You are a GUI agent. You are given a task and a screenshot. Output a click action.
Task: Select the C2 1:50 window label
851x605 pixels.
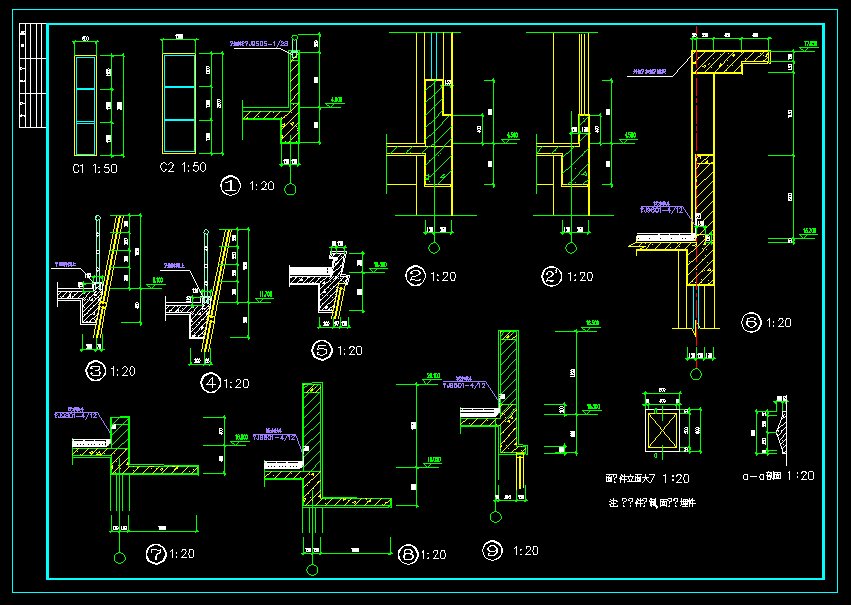183,167
